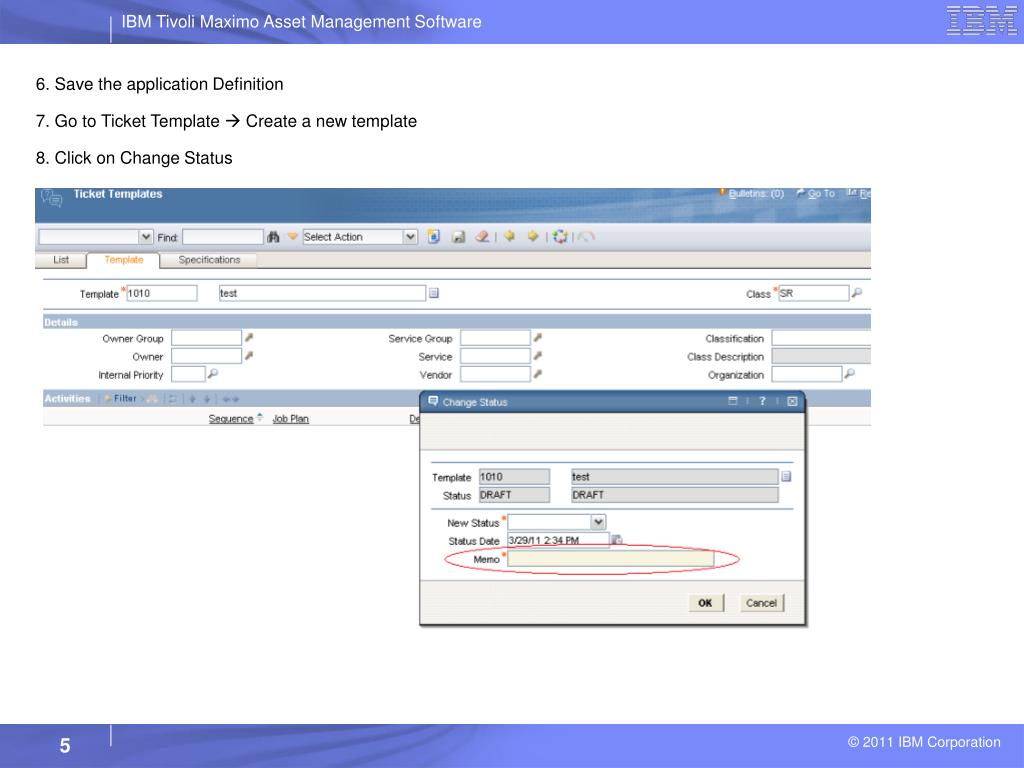Image resolution: width=1024 pixels, height=768 pixels.
Task: Go to the next record arrow
Action: (x=533, y=236)
